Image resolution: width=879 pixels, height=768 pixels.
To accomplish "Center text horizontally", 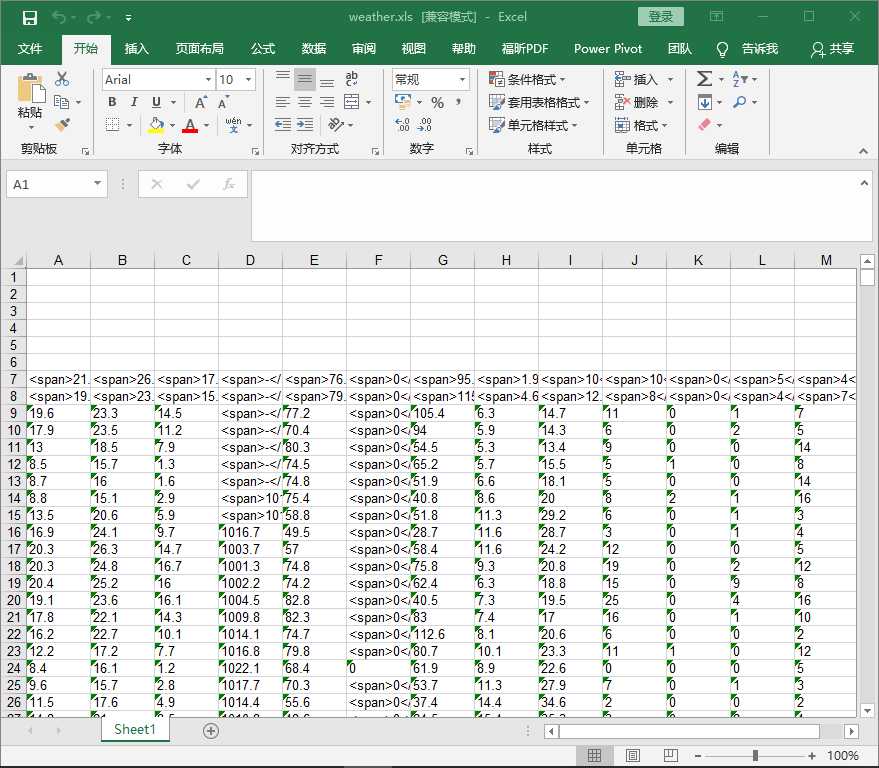I will [x=305, y=102].
